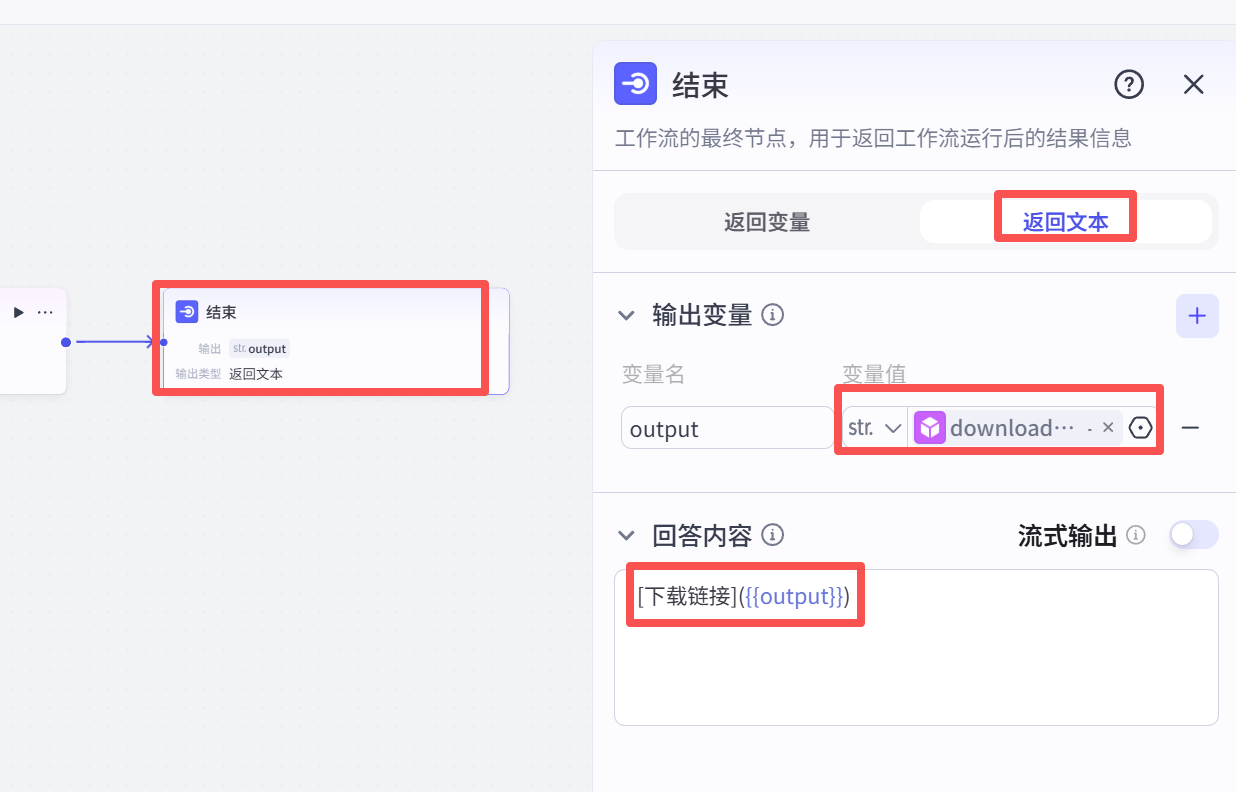Screen dimensions: 1236x792
Task: Close the 结束 configuration panel
Action: point(1193,85)
